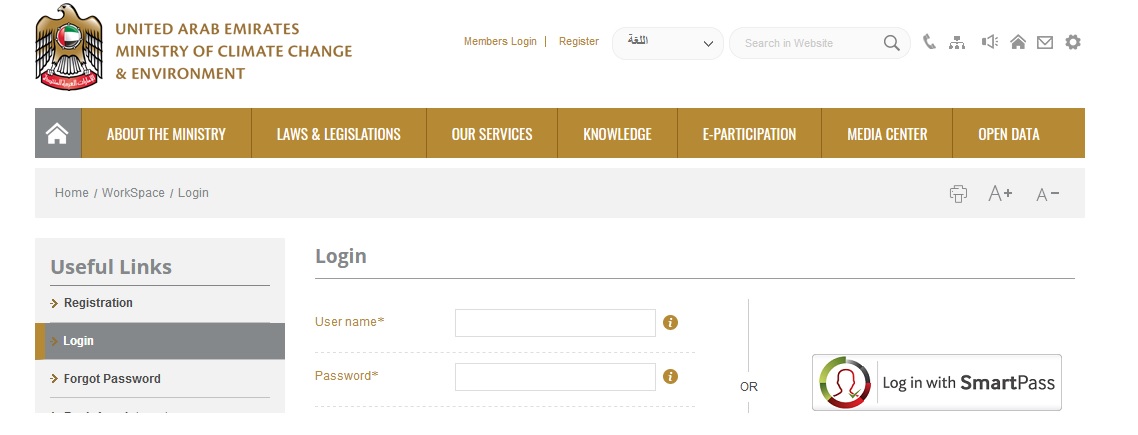
Task: Click the User name input field
Action: pyautogui.click(x=555, y=323)
